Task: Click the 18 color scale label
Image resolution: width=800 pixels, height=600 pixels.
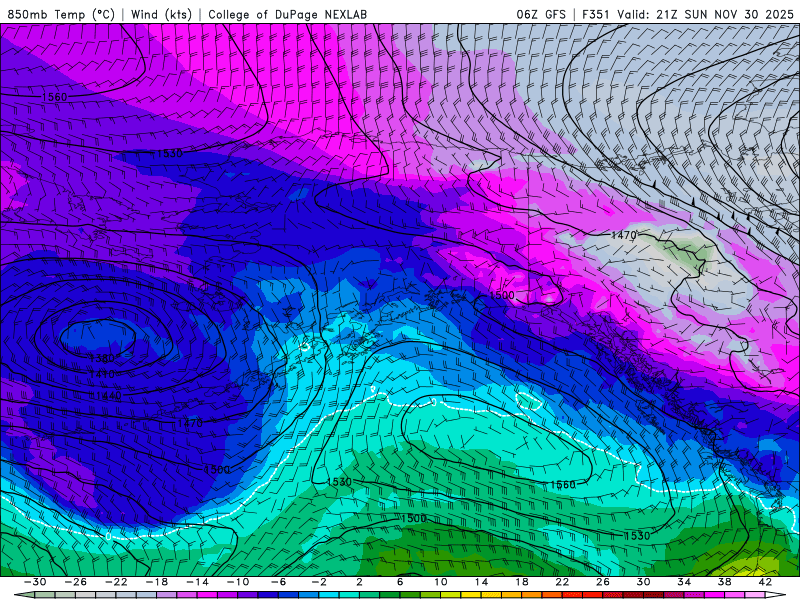Action: pyautogui.click(x=521, y=582)
